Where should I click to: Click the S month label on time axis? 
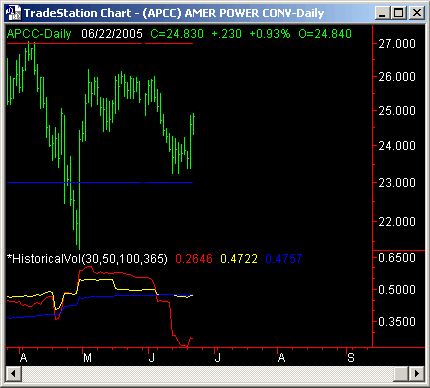click(351, 358)
